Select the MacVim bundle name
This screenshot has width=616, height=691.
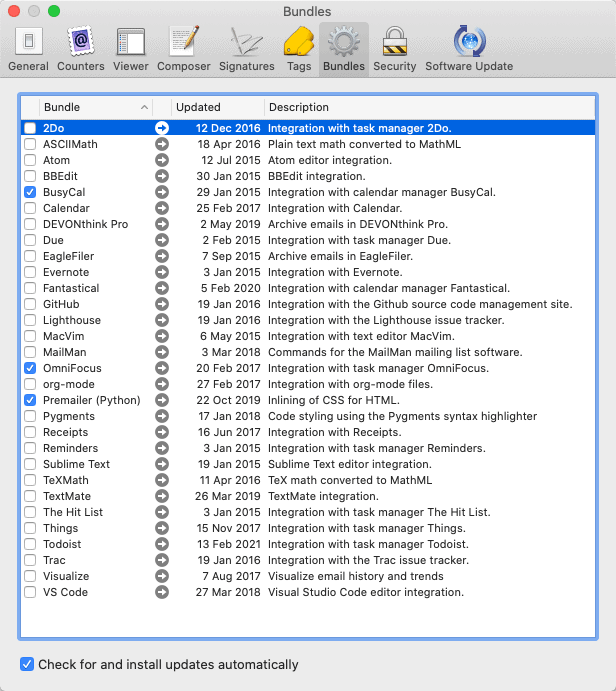(63, 336)
